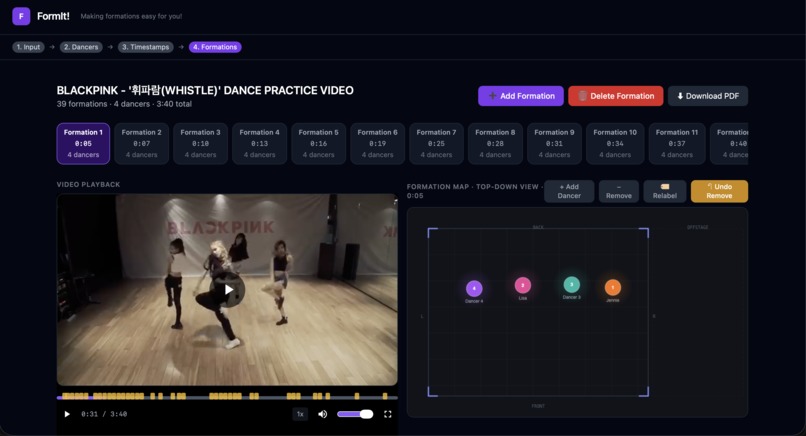The image size is (806, 436).
Task: Select the Formation 2 card at 0:07
Action: click(141, 143)
